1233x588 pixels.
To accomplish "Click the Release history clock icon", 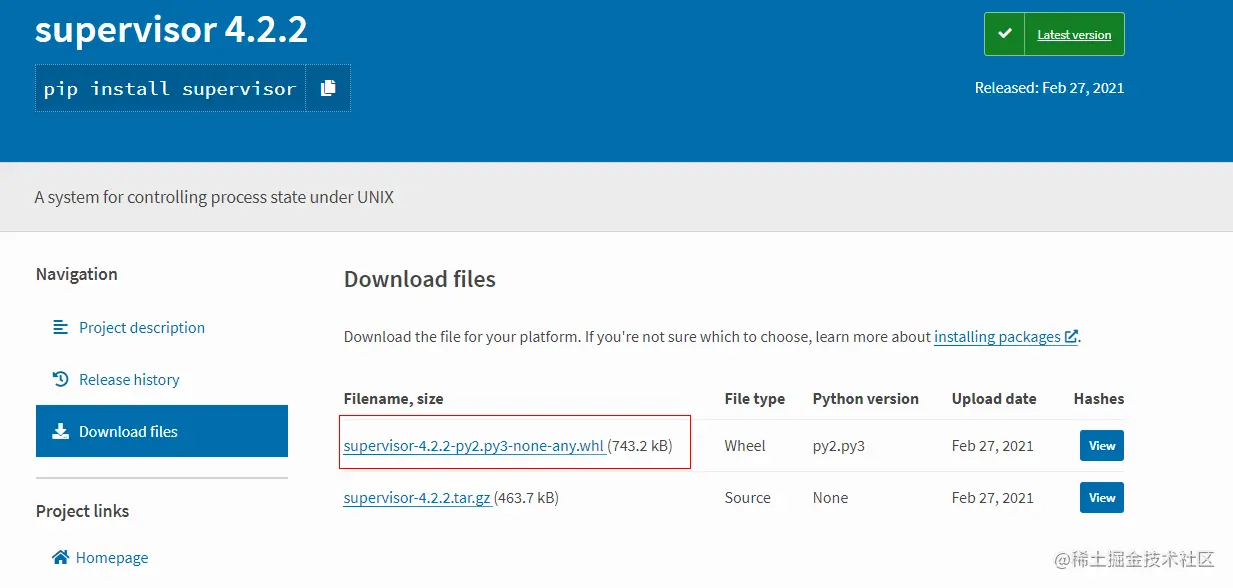I will click(61, 379).
